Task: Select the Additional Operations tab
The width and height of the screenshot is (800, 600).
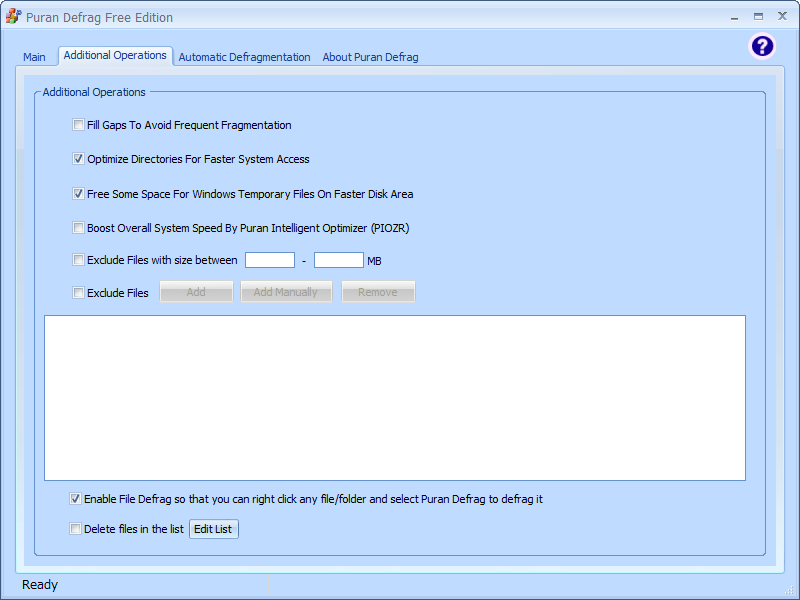Action: pos(115,55)
